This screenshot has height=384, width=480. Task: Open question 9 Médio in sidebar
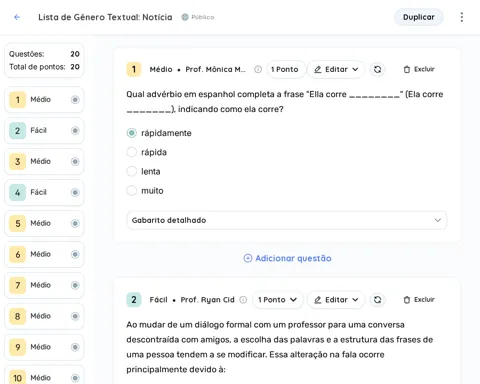[44, 347]
